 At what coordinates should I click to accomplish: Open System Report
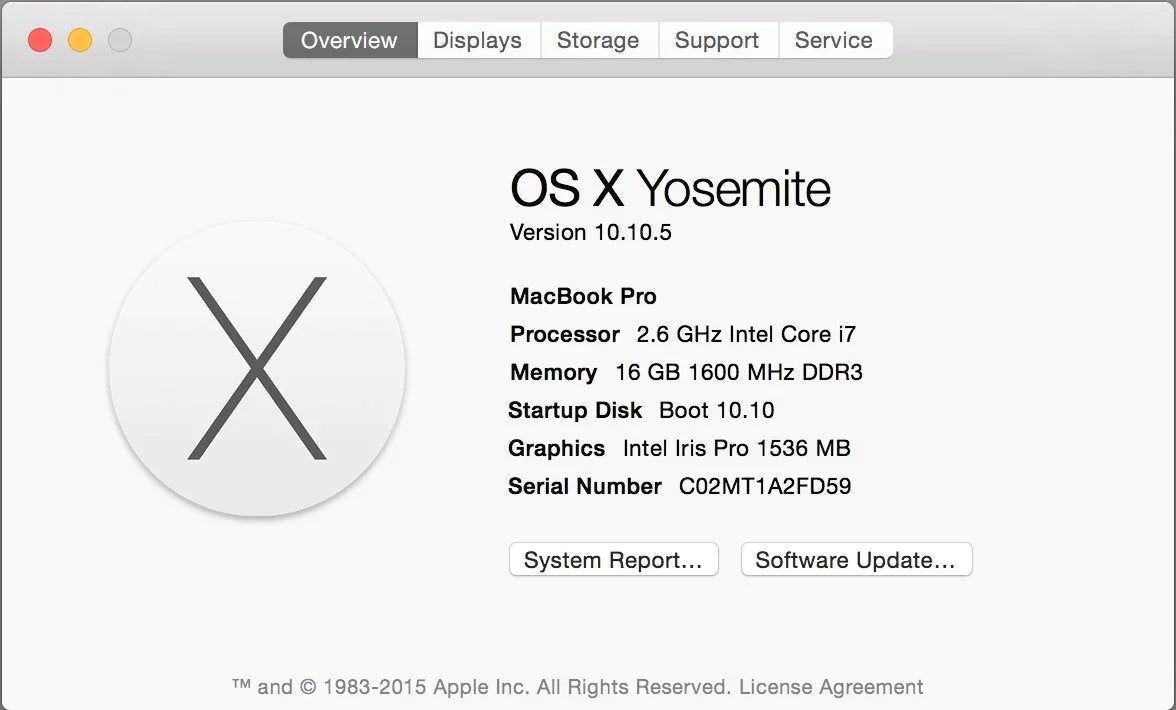tap(613, 559)
